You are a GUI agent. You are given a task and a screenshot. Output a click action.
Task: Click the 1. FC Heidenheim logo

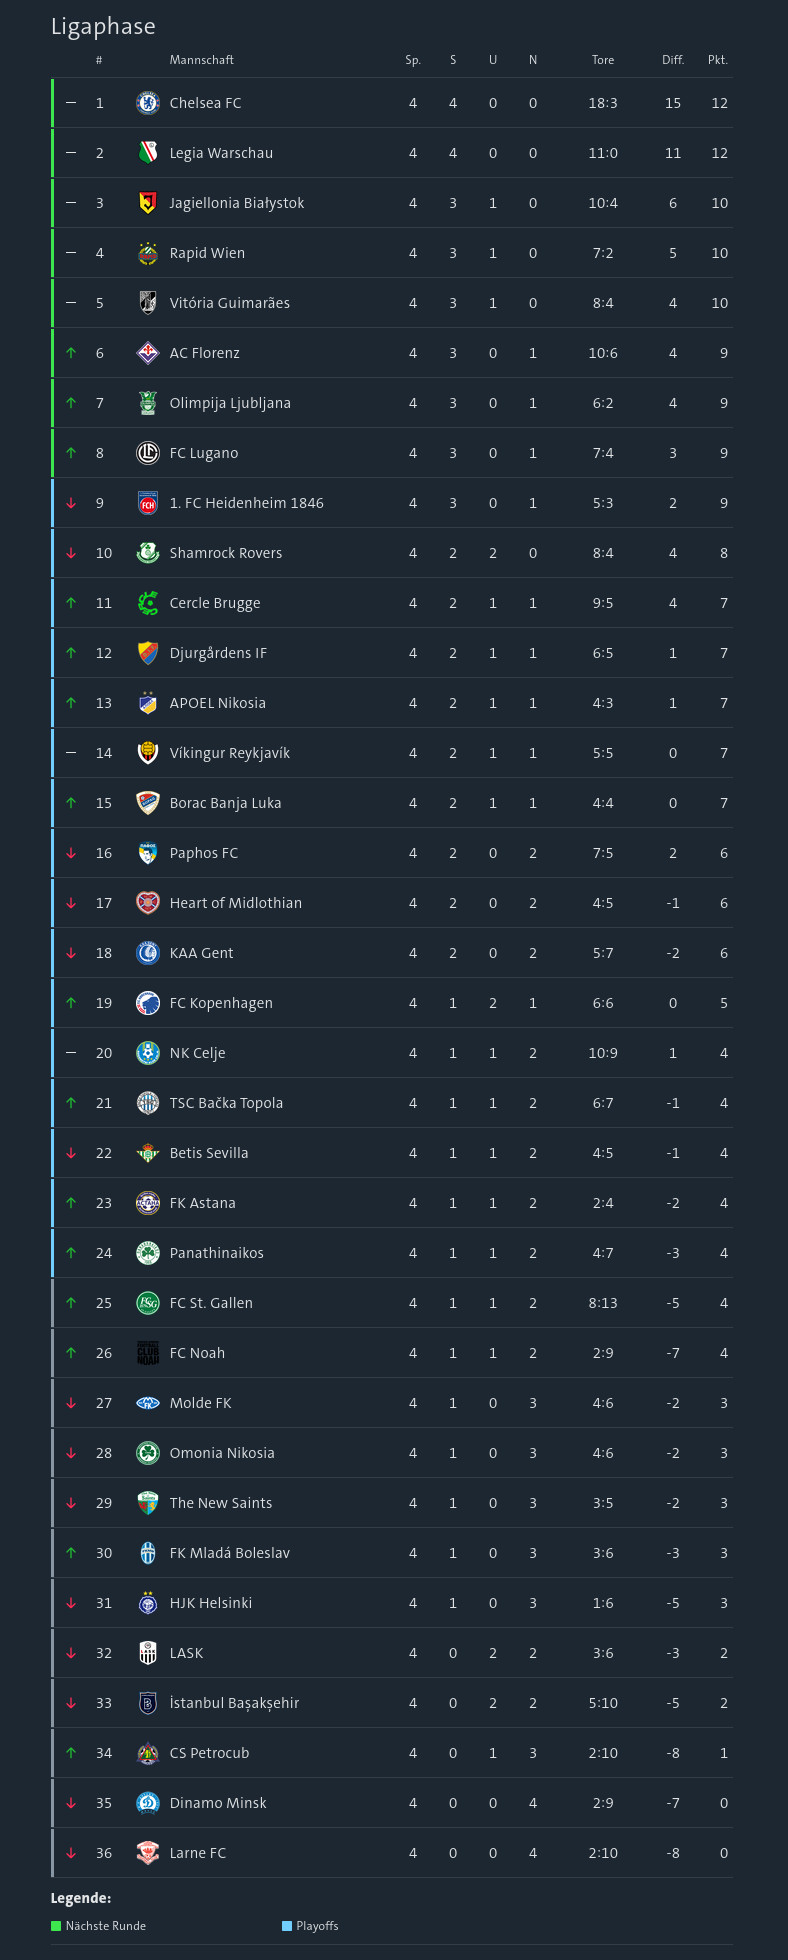pos(148,503)
